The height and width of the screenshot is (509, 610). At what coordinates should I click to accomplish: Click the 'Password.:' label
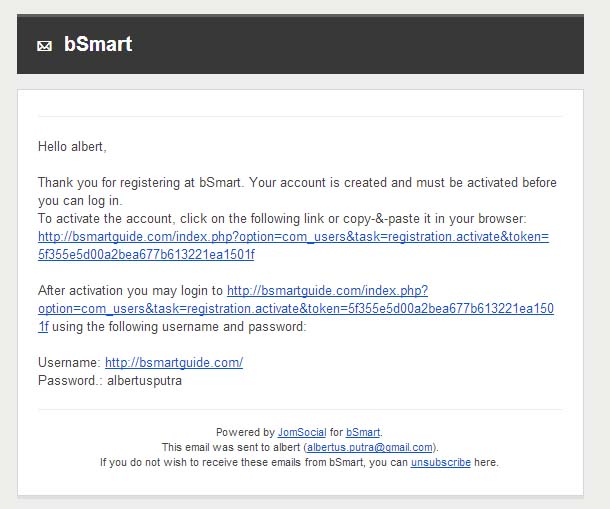(70, 381)
